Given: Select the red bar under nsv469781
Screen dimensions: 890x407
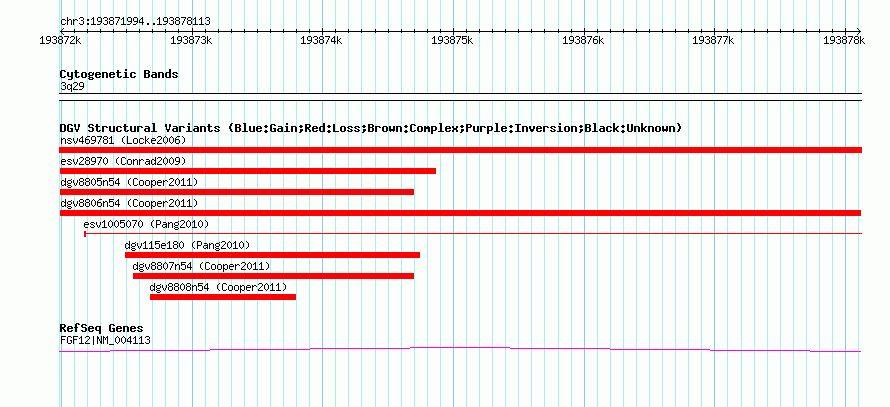Looking at the screenshot, I should coord(460,150).
